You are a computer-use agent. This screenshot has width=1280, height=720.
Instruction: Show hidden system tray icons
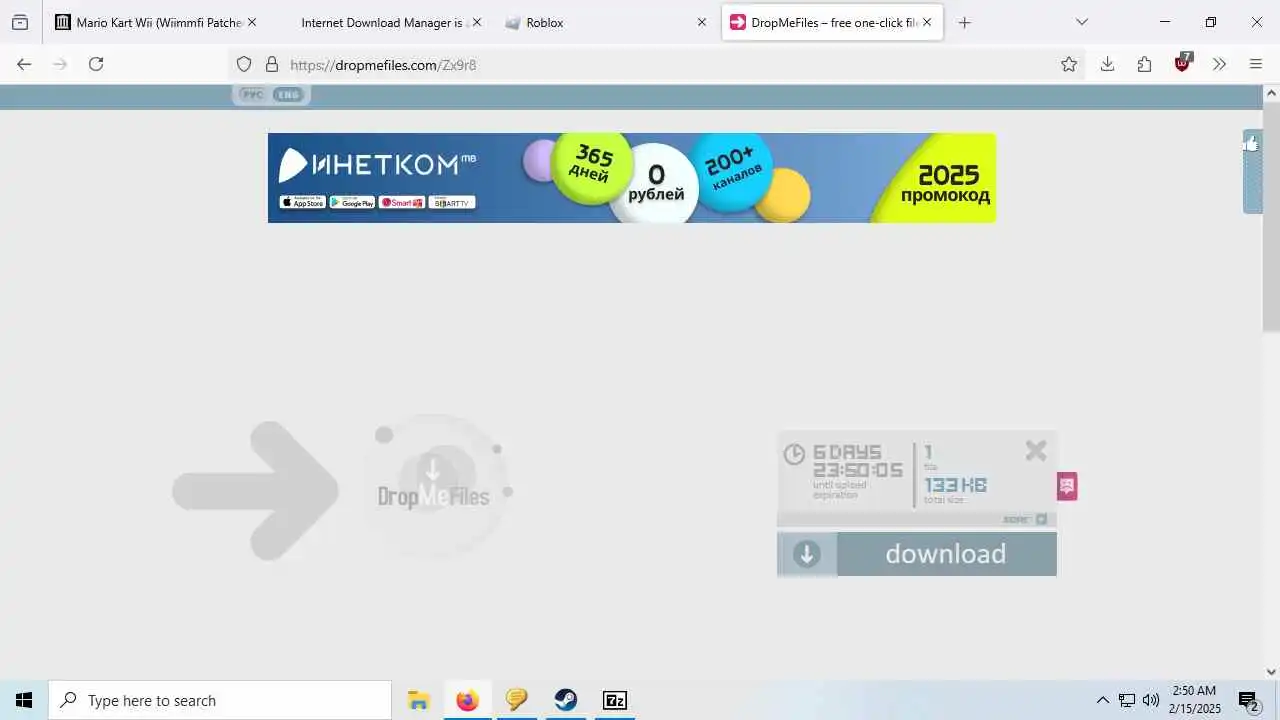tap(1103, 700)
